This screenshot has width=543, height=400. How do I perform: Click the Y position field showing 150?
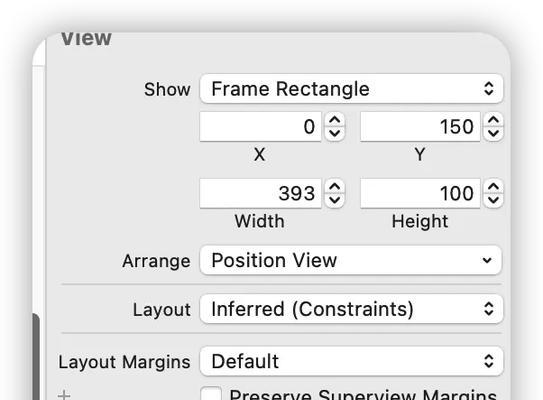click(x=420, y=126)
